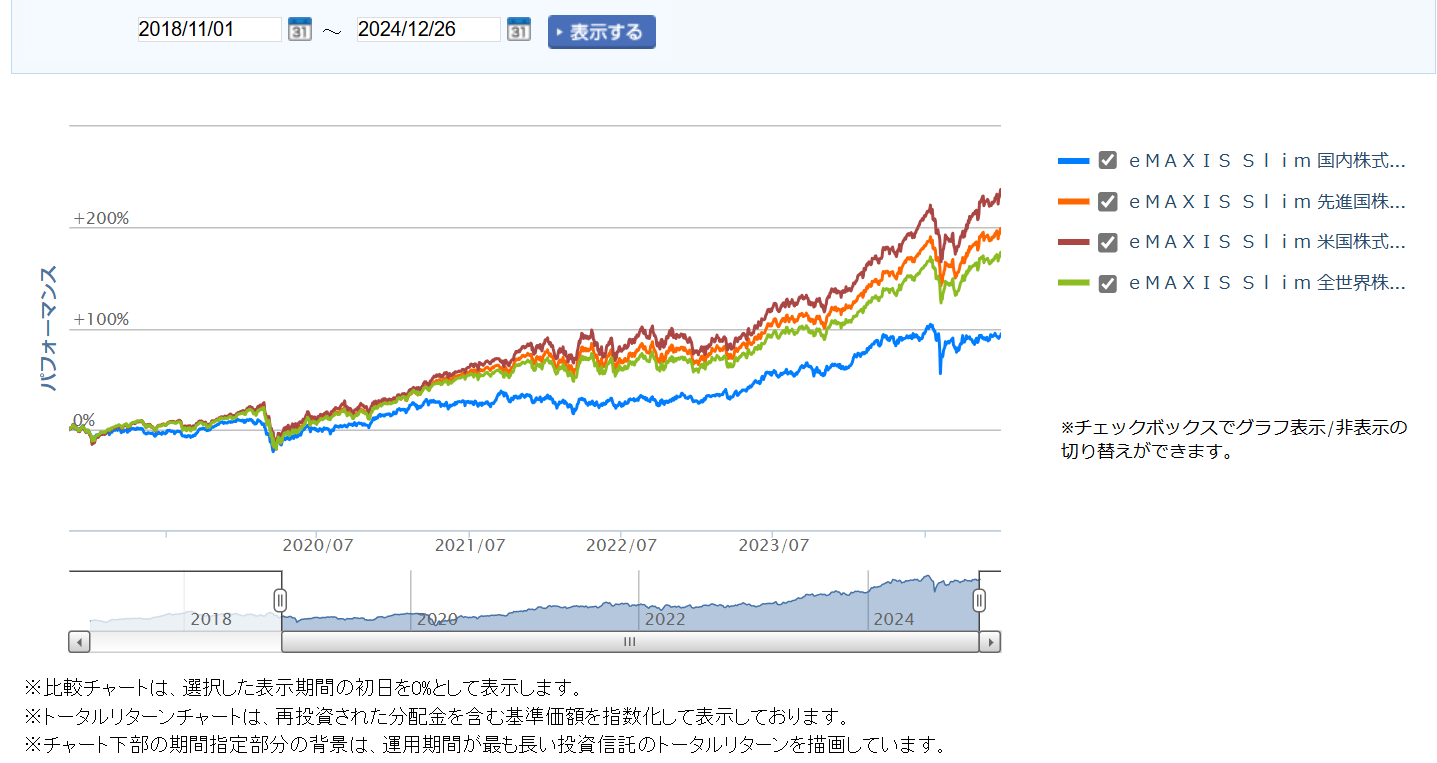Click dark red legend line for 米国株式

(1073, 243)
